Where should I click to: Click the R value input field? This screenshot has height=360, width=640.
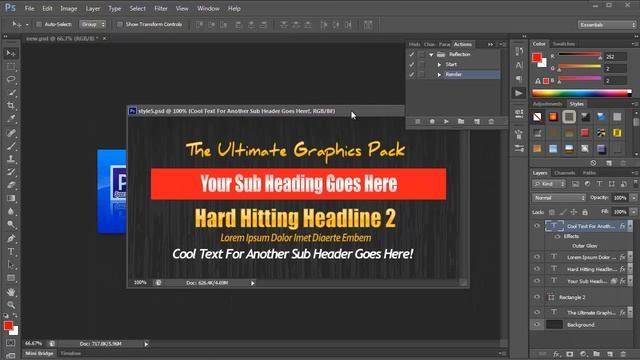click(x=615, y=57)
